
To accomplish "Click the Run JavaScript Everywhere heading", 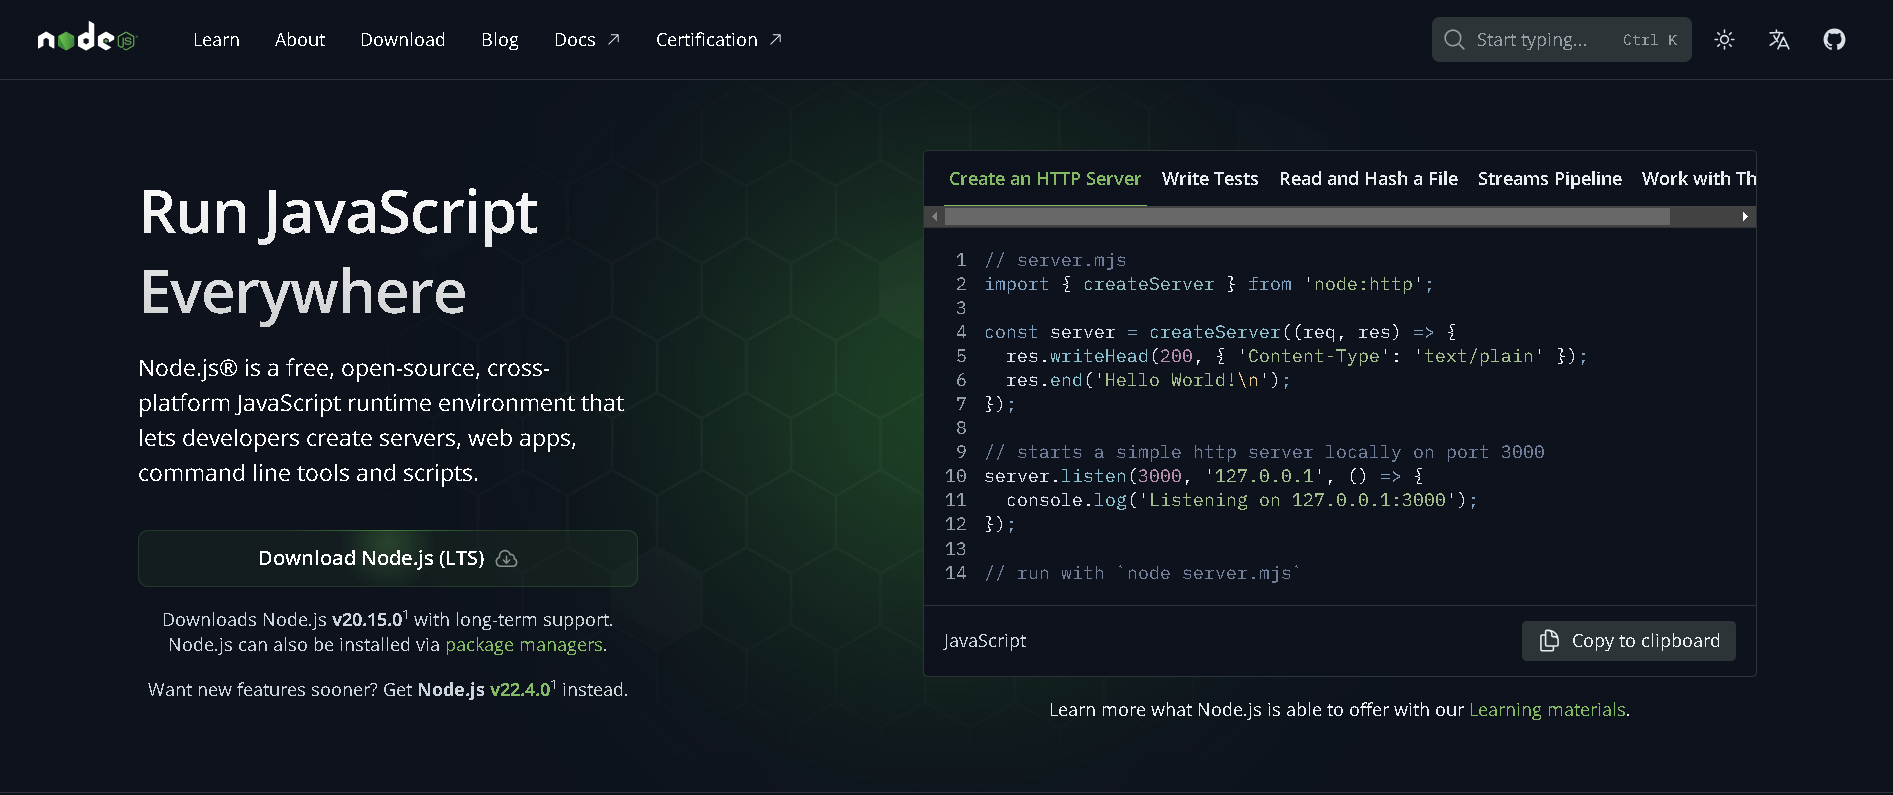I will point(339,252).
